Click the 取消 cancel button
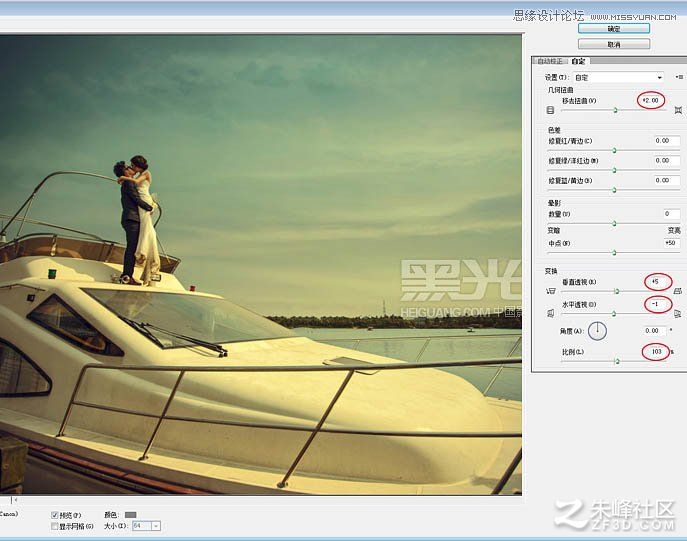 pos(613,44)
